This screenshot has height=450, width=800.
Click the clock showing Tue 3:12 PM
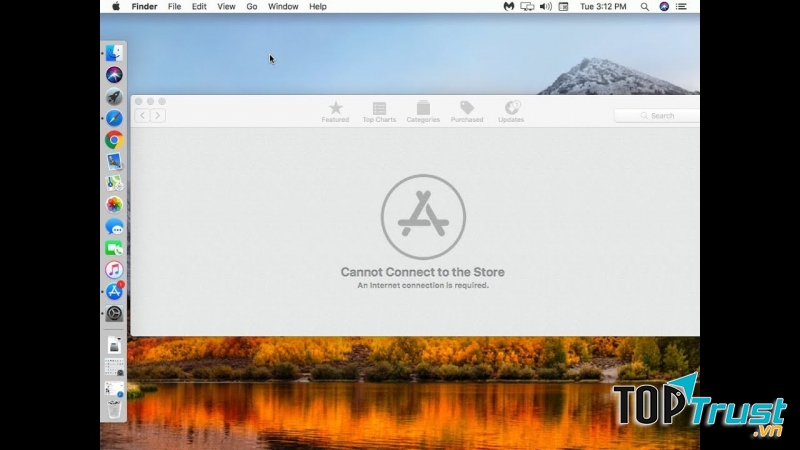coord(603,7)
